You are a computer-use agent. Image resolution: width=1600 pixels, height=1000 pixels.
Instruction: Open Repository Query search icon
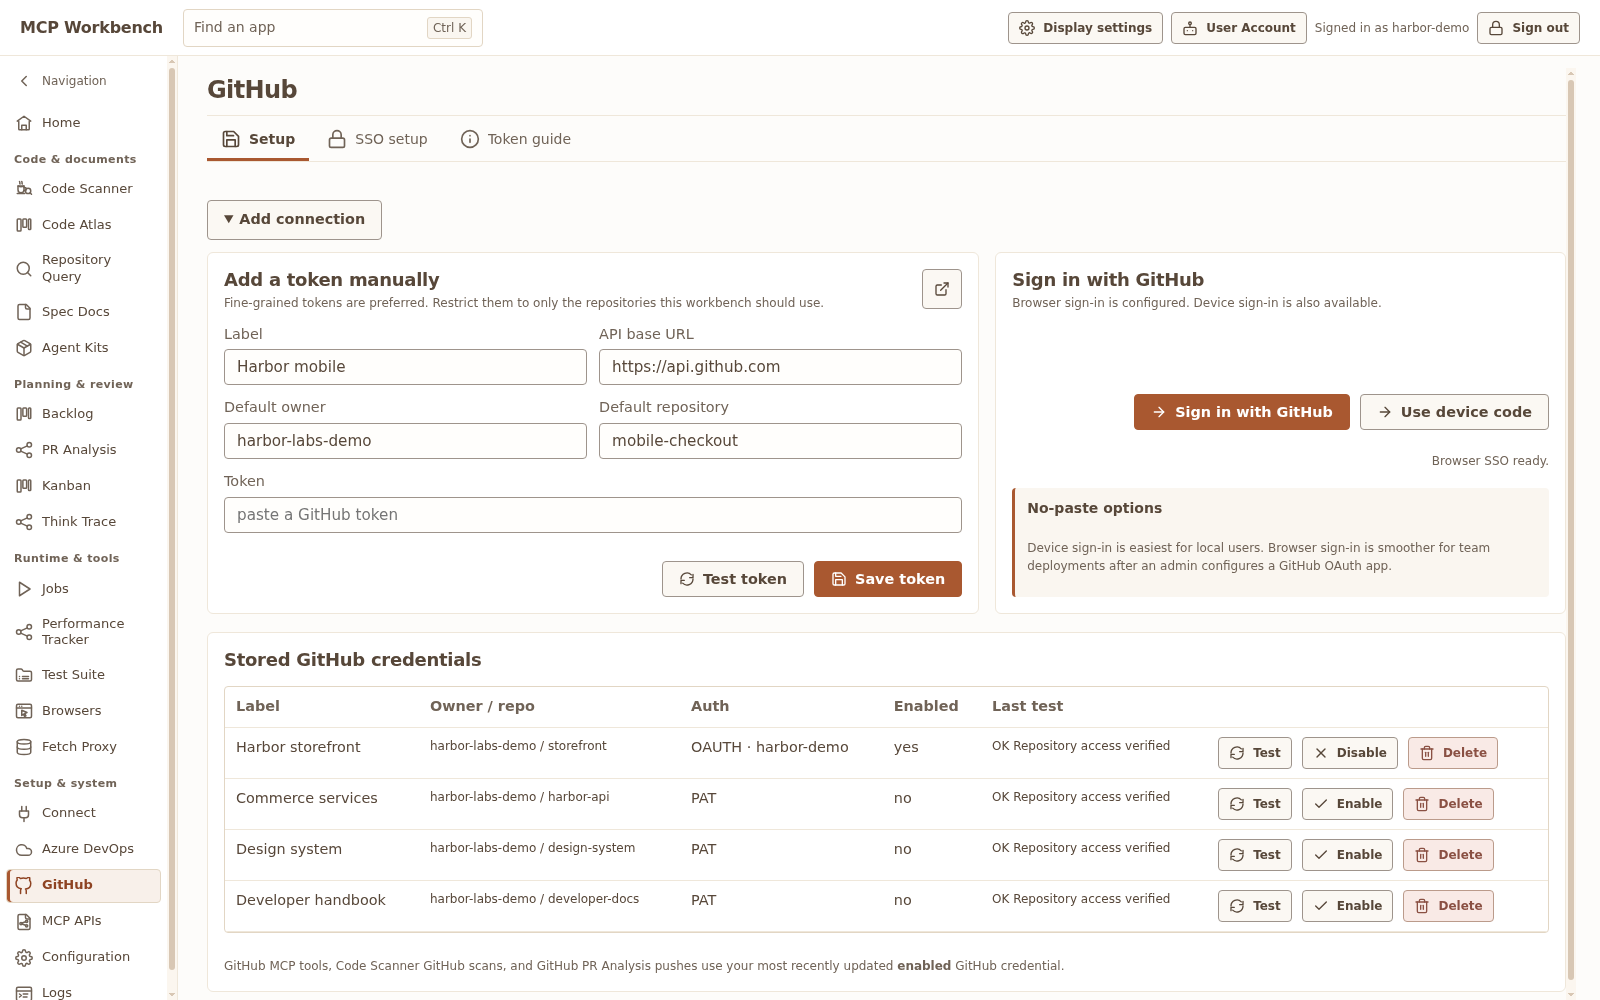[x=24, y=268]
